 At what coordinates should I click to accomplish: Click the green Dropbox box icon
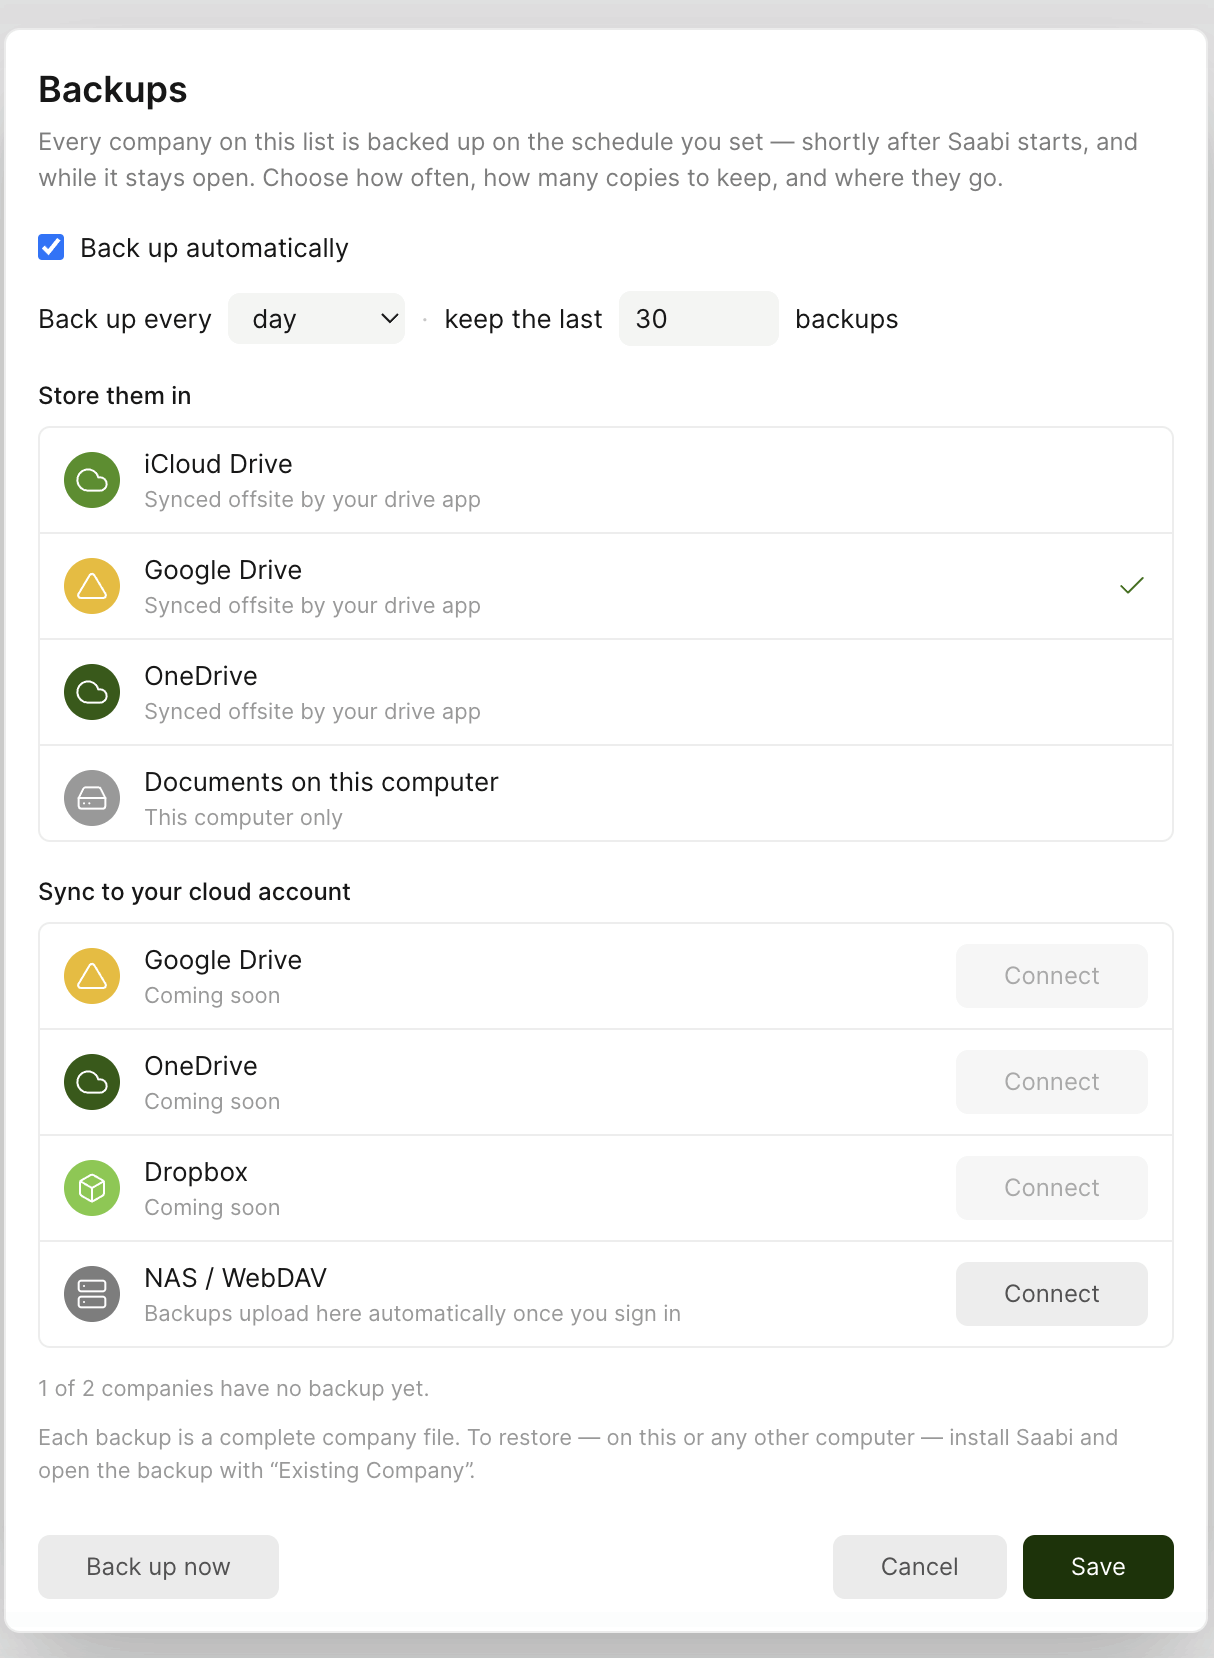click(92, 1188)
